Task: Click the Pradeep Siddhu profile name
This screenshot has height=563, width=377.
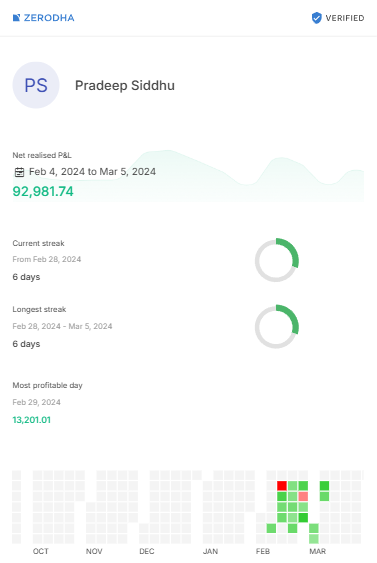Action: 125,85
